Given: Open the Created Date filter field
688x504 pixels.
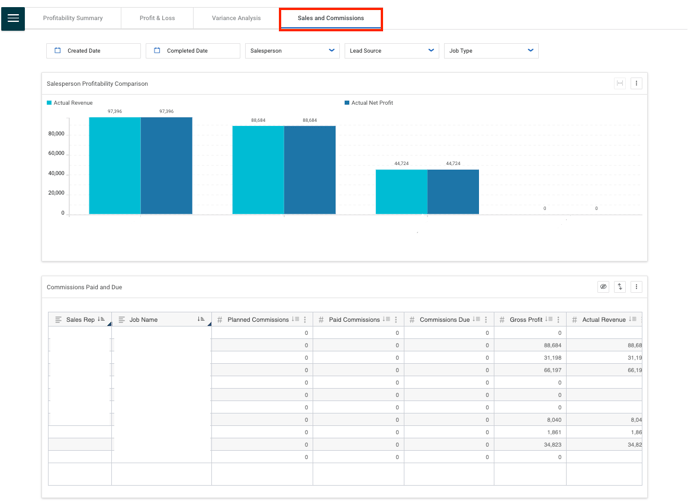Looking at the screenshot, I should click(x=93, y=51).
